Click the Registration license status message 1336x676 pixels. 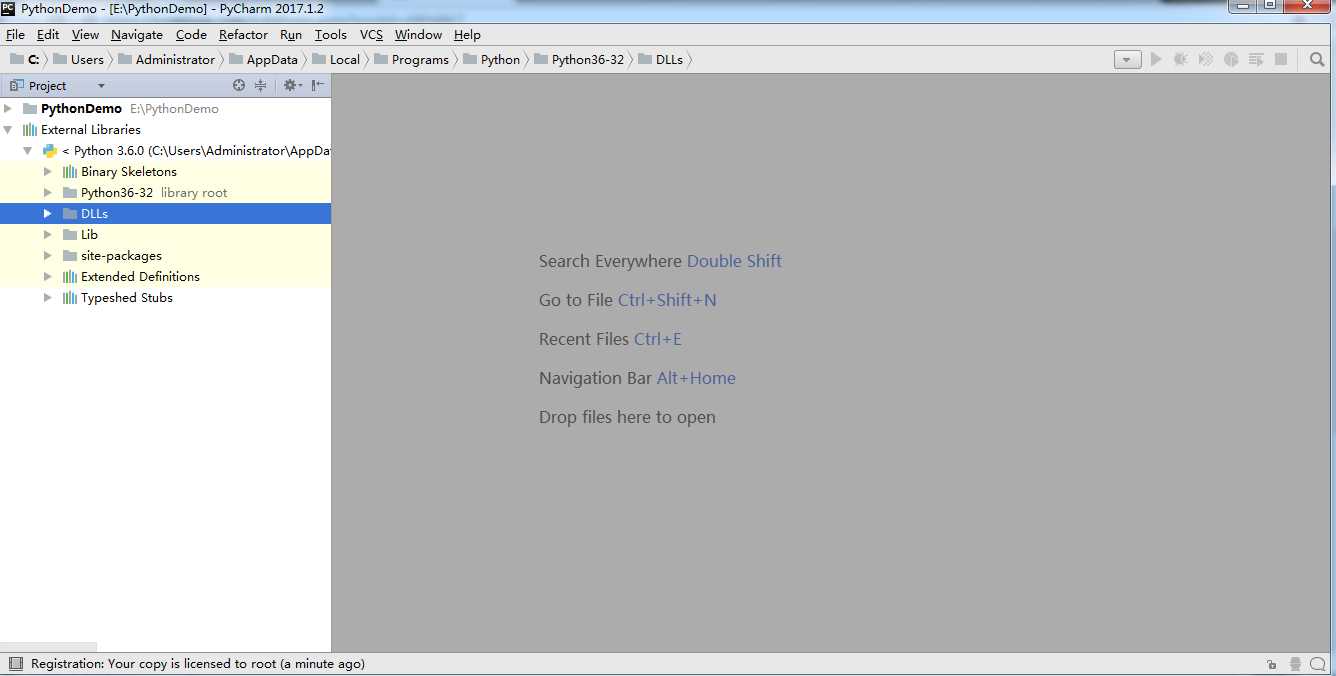click(198, 664)
